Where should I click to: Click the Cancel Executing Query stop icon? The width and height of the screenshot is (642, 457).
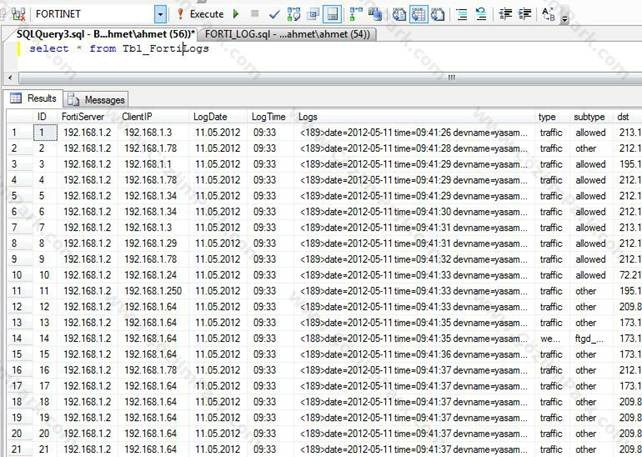(x=255, y=14)
